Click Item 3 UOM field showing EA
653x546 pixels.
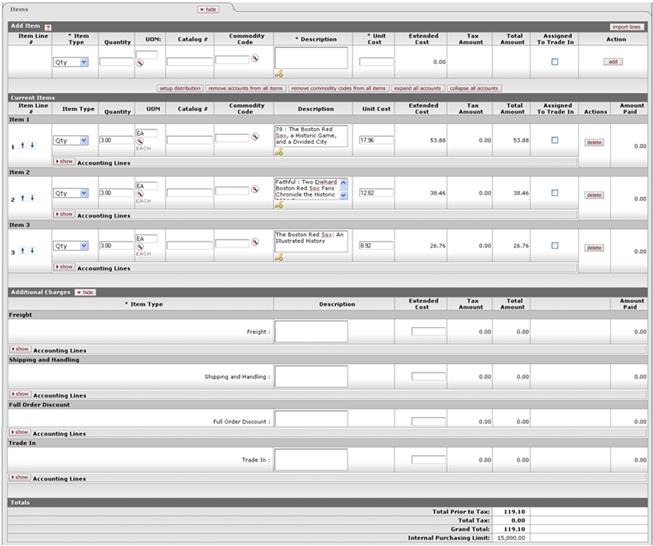click(x=147, y=239)
